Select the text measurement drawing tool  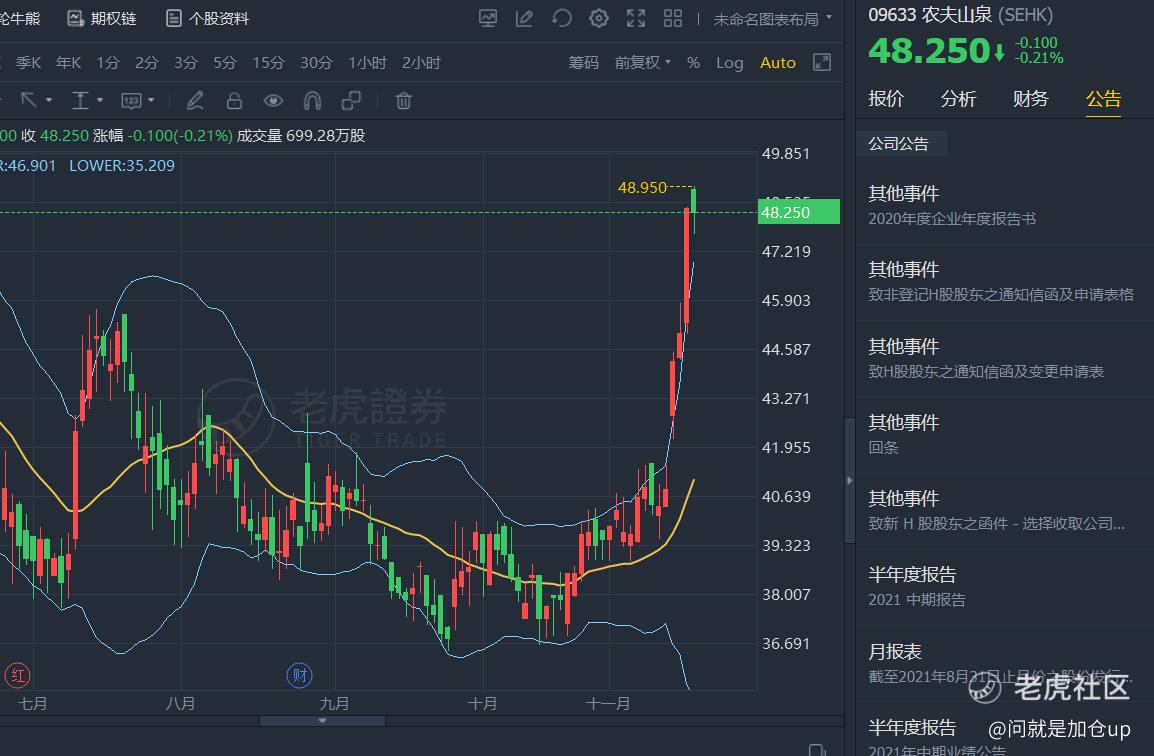[80, 101]
